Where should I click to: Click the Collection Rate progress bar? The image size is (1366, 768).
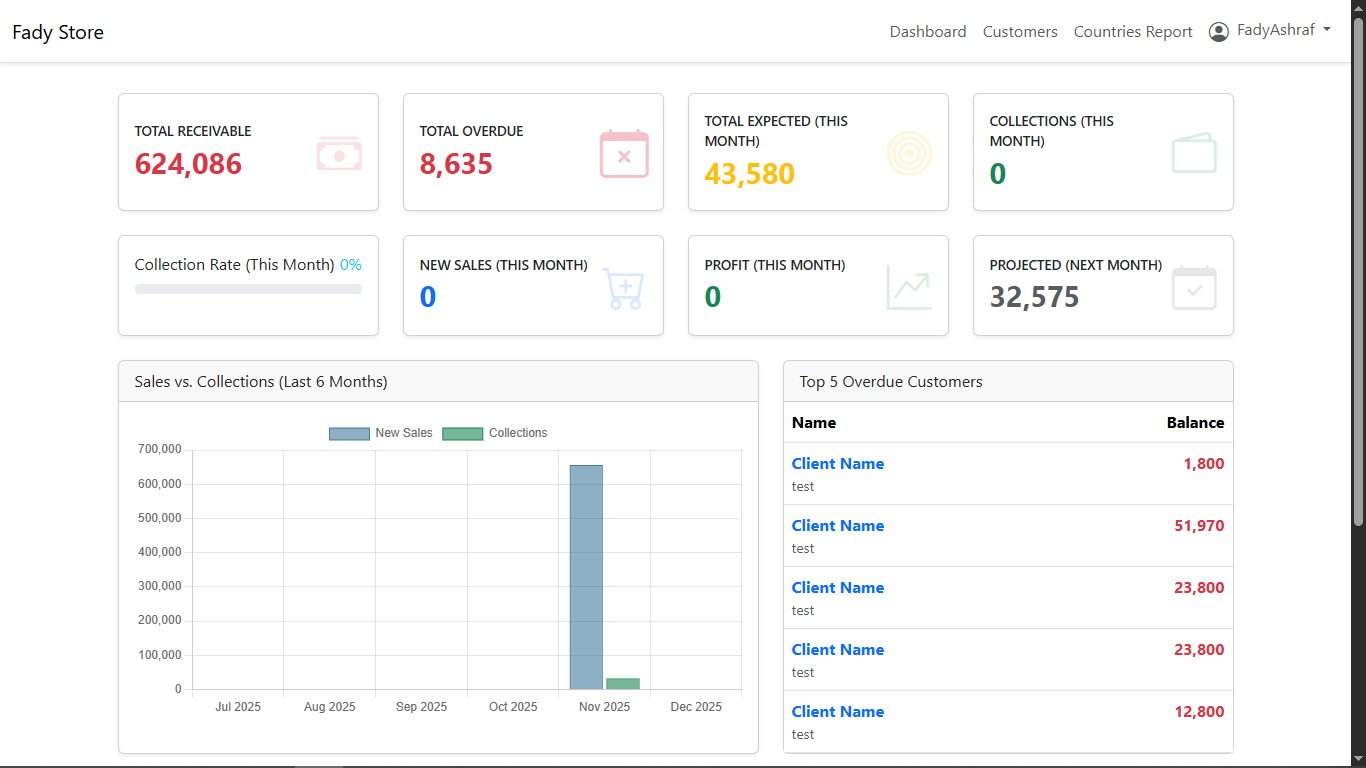point(248,289)
